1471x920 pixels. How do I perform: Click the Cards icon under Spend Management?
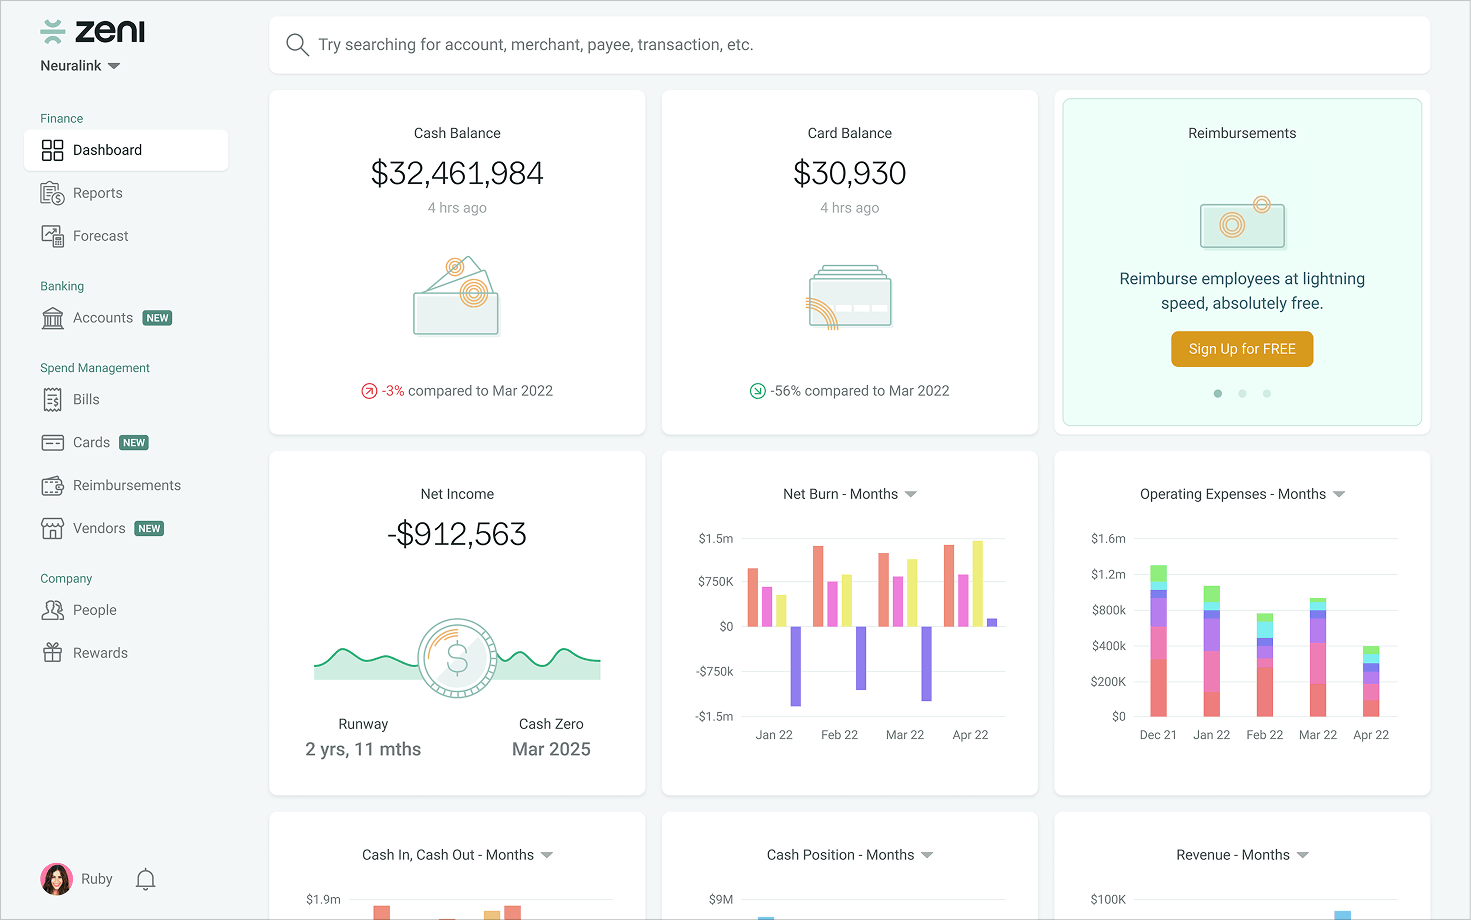[52, 442]
